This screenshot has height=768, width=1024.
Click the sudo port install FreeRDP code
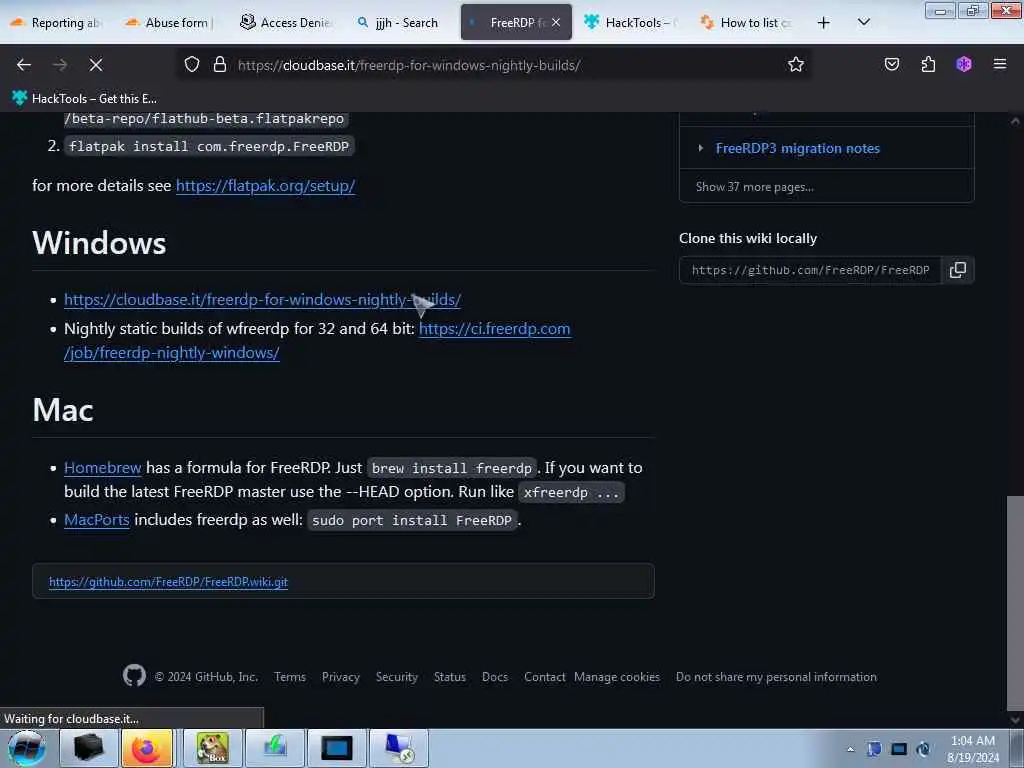pos(412,520)
